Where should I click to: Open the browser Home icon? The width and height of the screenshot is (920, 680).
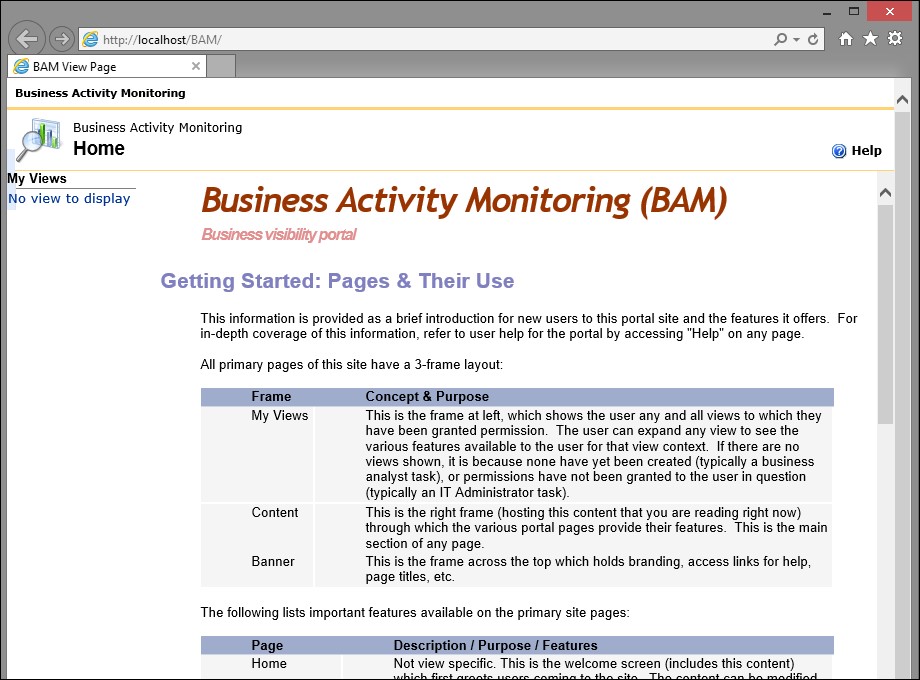coord(845,39)
